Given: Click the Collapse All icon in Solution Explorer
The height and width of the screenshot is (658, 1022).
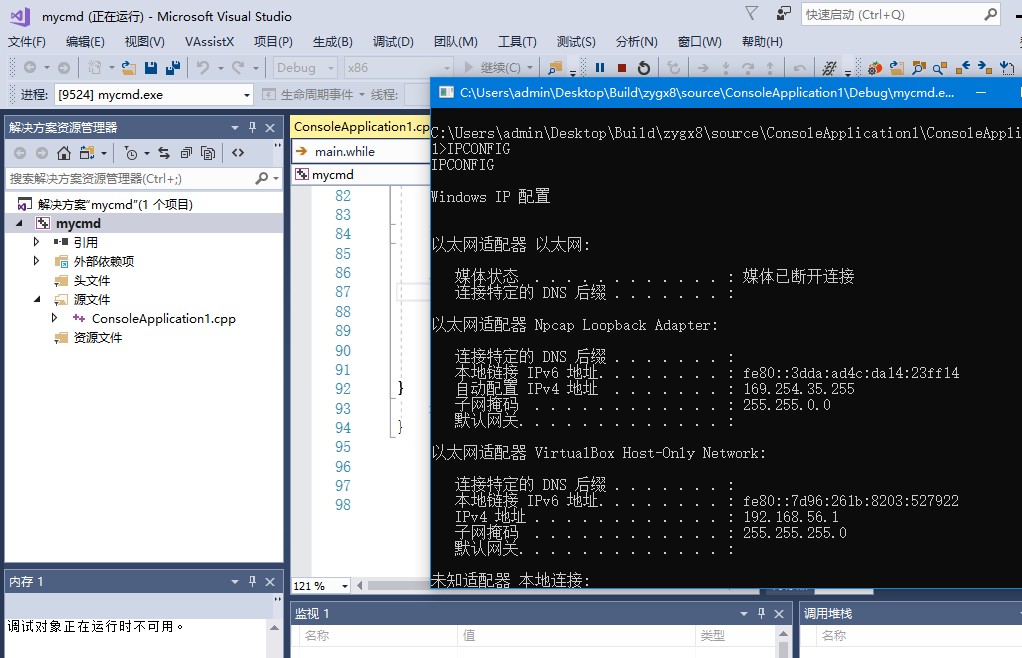Looking at the screenshot, I should pos(186,153).
